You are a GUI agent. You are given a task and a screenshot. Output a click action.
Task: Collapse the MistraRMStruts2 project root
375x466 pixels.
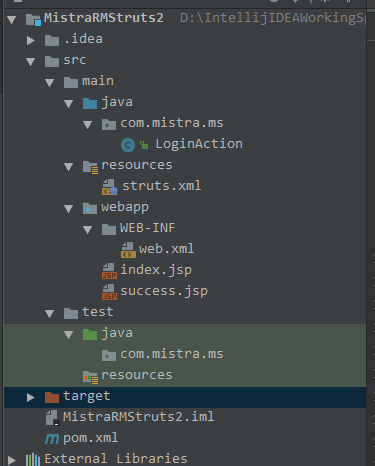click(x=11, y=19)
